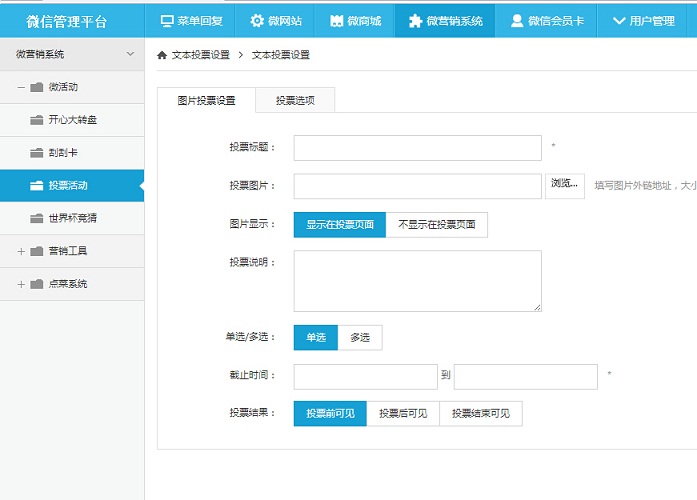Click the monitor icon beside 菜单回复

[x=167, y=21]
